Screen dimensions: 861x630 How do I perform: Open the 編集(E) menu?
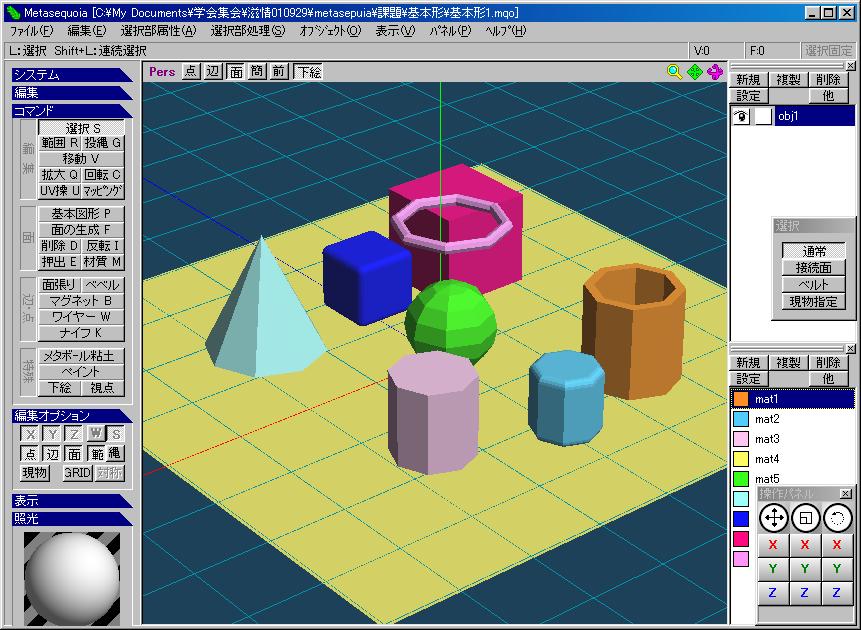tap(87, 31)
